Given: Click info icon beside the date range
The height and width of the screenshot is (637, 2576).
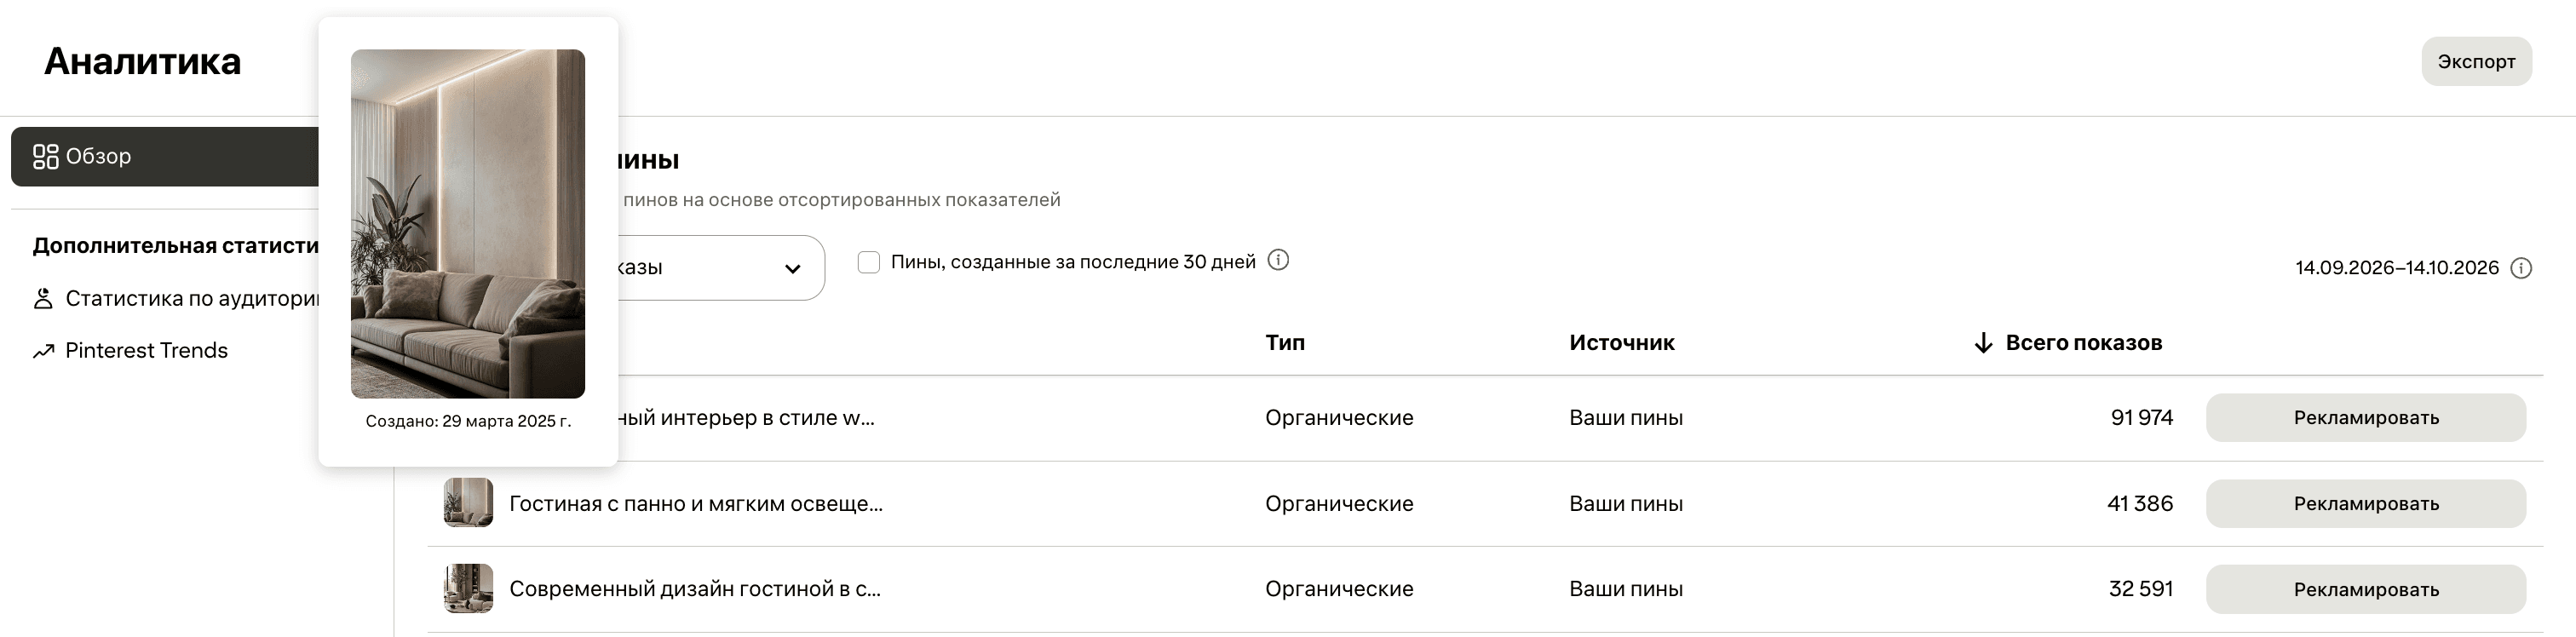Looking at the screenshot, I should coord(2521,268).
